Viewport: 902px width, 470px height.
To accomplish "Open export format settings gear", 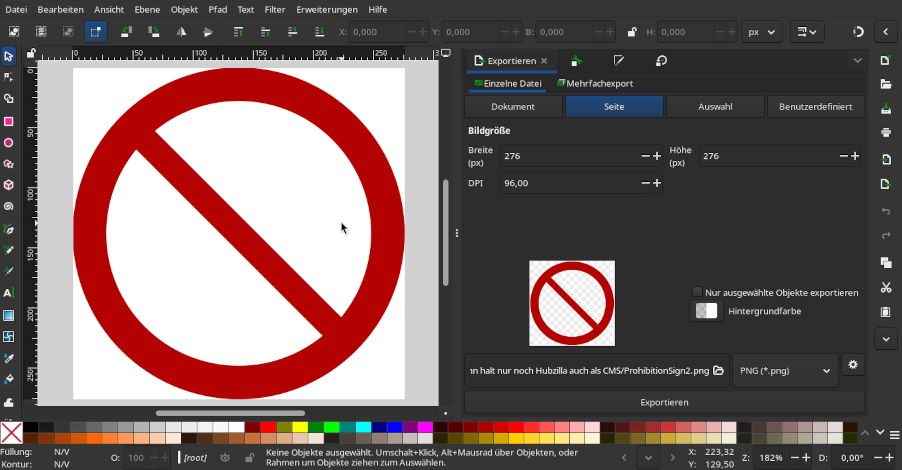I will 853,365.
